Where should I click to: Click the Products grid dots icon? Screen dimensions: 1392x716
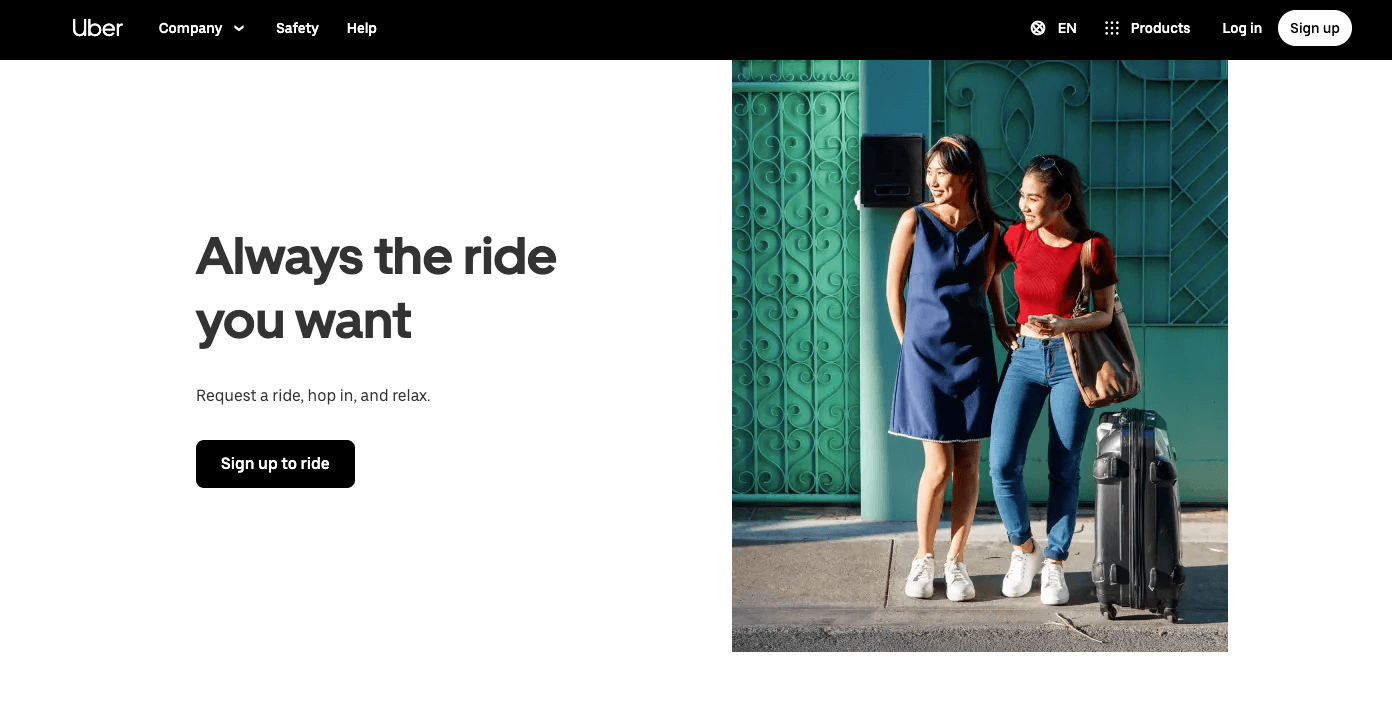[x=1112, y=28]
